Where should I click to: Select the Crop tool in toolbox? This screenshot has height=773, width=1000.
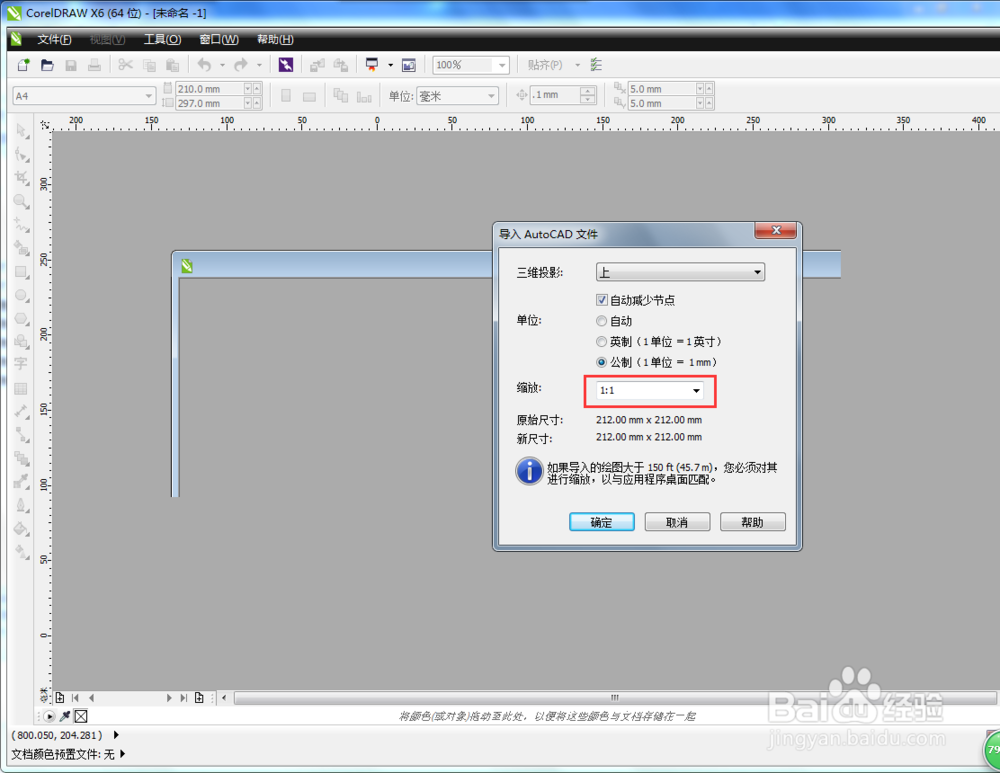pos(22,178)
